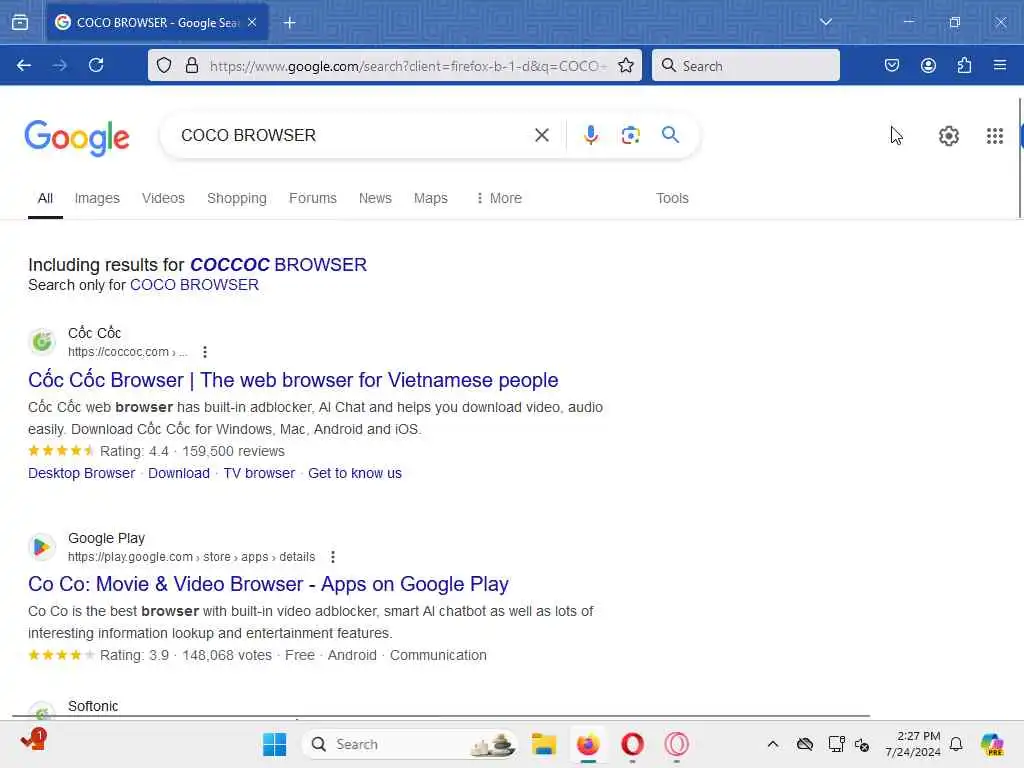The height and width of the screenshot is (768, 1024).
Task: Open the Windows Start menu
Action: [x=274, y=744]
